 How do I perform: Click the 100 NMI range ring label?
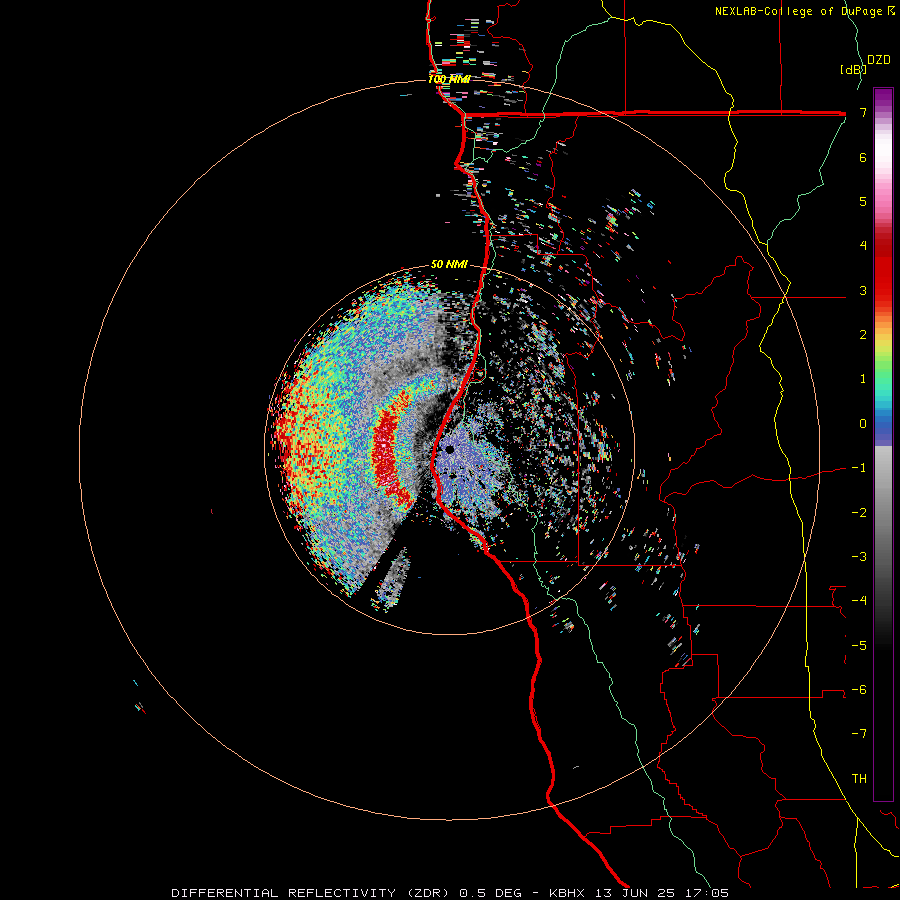[x=449, y=79]
